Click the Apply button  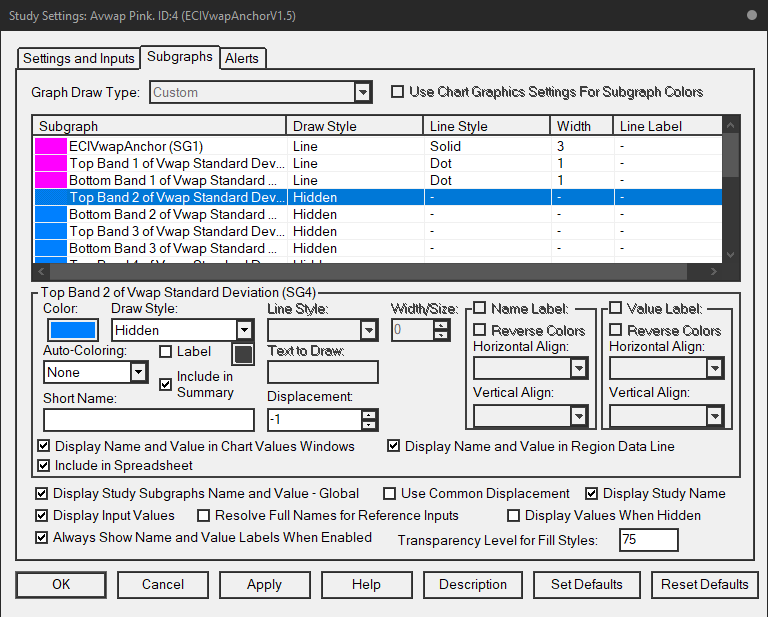point(264,585)
